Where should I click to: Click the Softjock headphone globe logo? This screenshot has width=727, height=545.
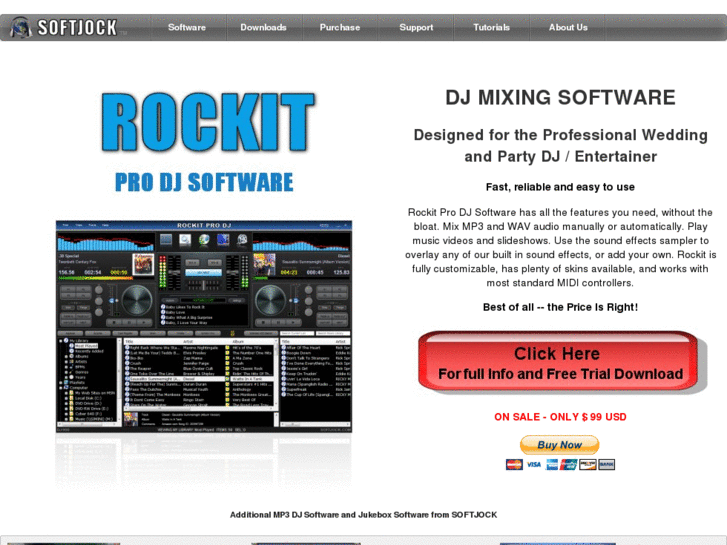(x=21, y=27)
